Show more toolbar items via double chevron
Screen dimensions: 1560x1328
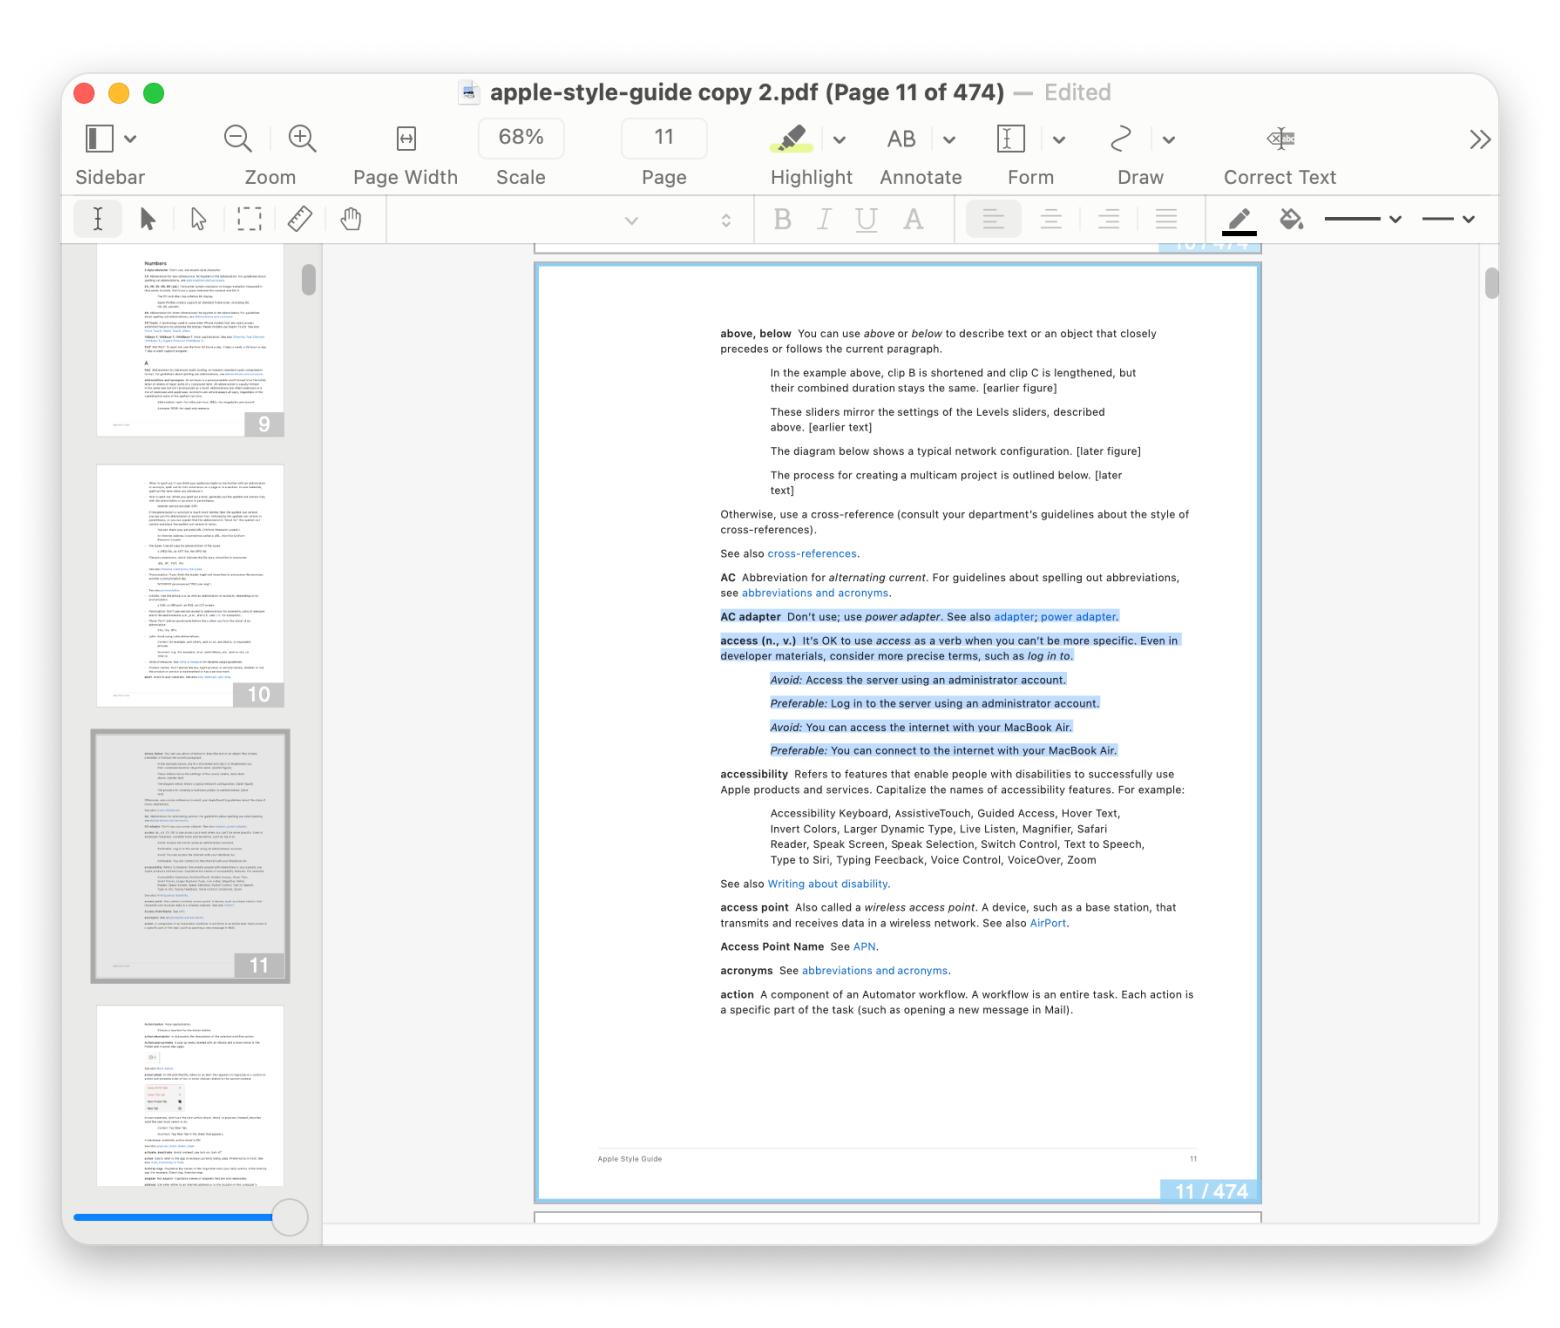click(x=1480, y=139)
